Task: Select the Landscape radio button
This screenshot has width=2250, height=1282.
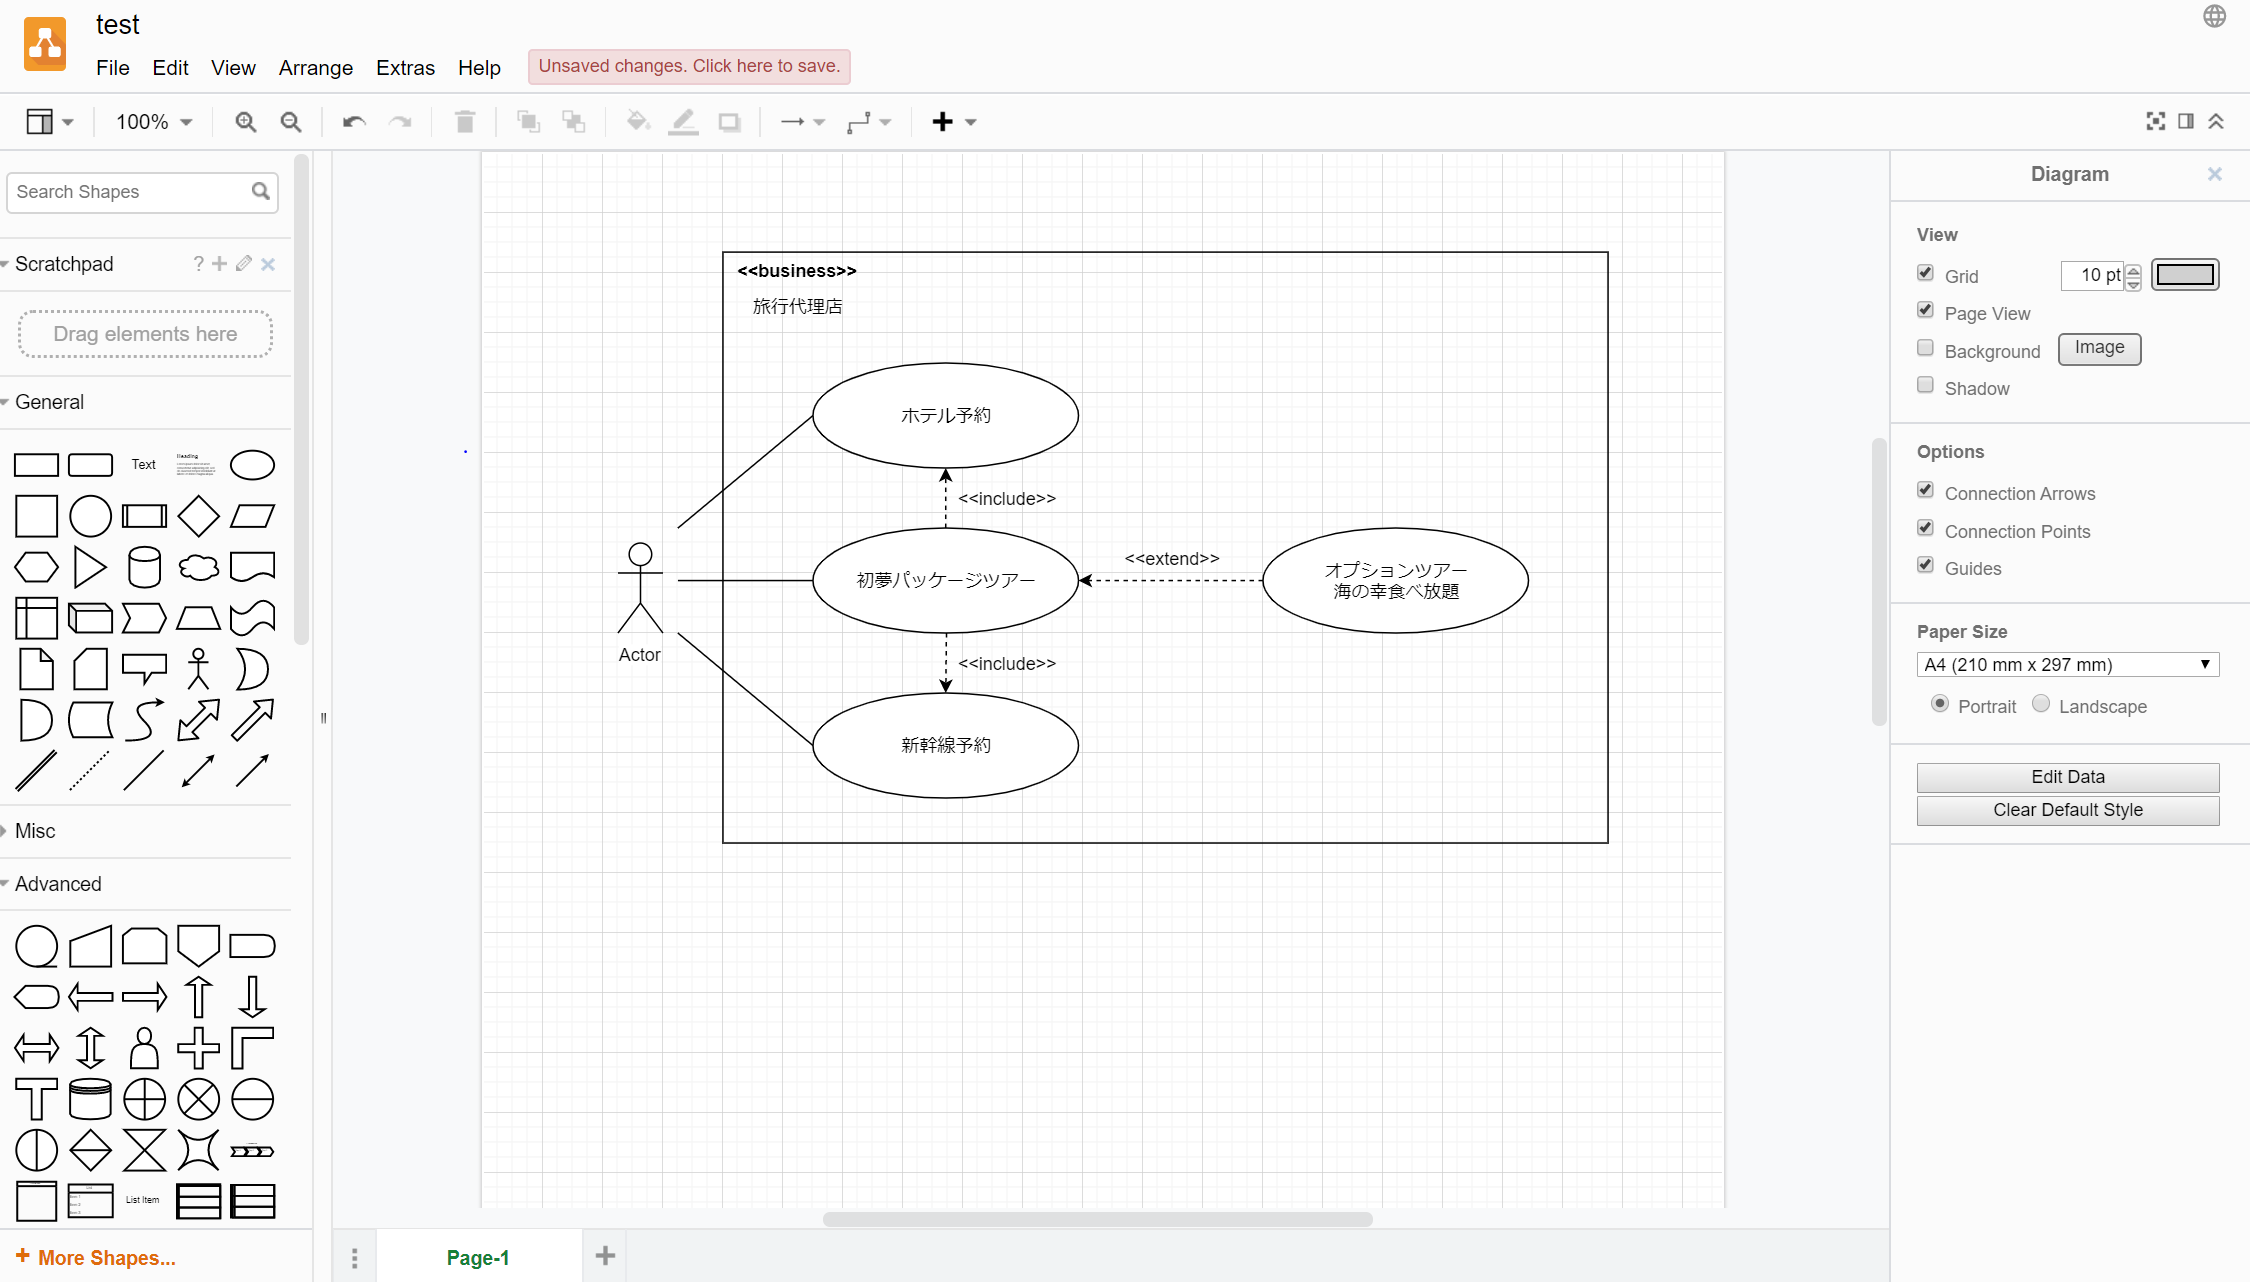Action: click(2041, 704)
